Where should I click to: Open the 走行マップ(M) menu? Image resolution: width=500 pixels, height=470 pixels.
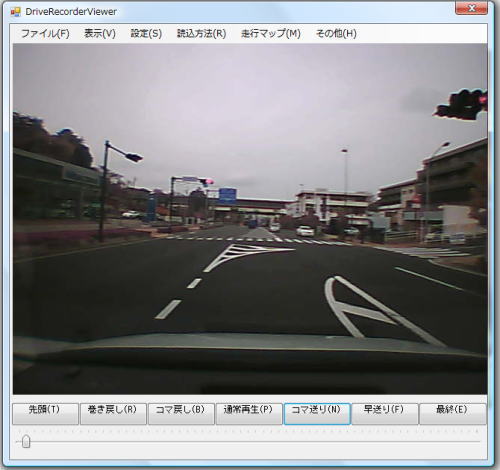tap(271, 34)
